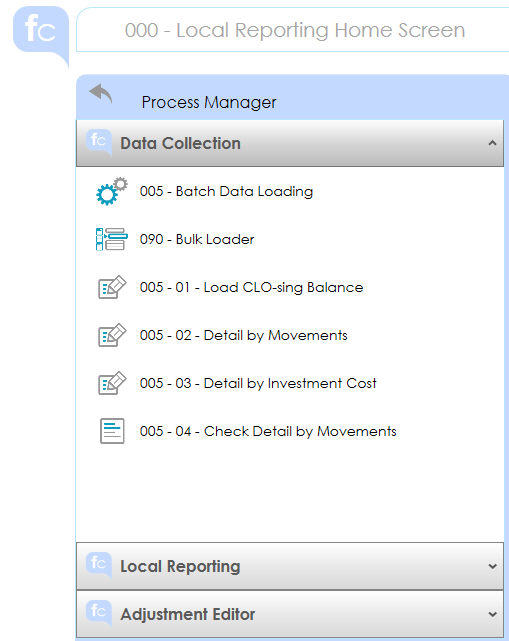The width and height of the screenshot is (509, 641).
Task: Select 005 - 03 - Detail by Investment Cost
Action: [258, 383]
